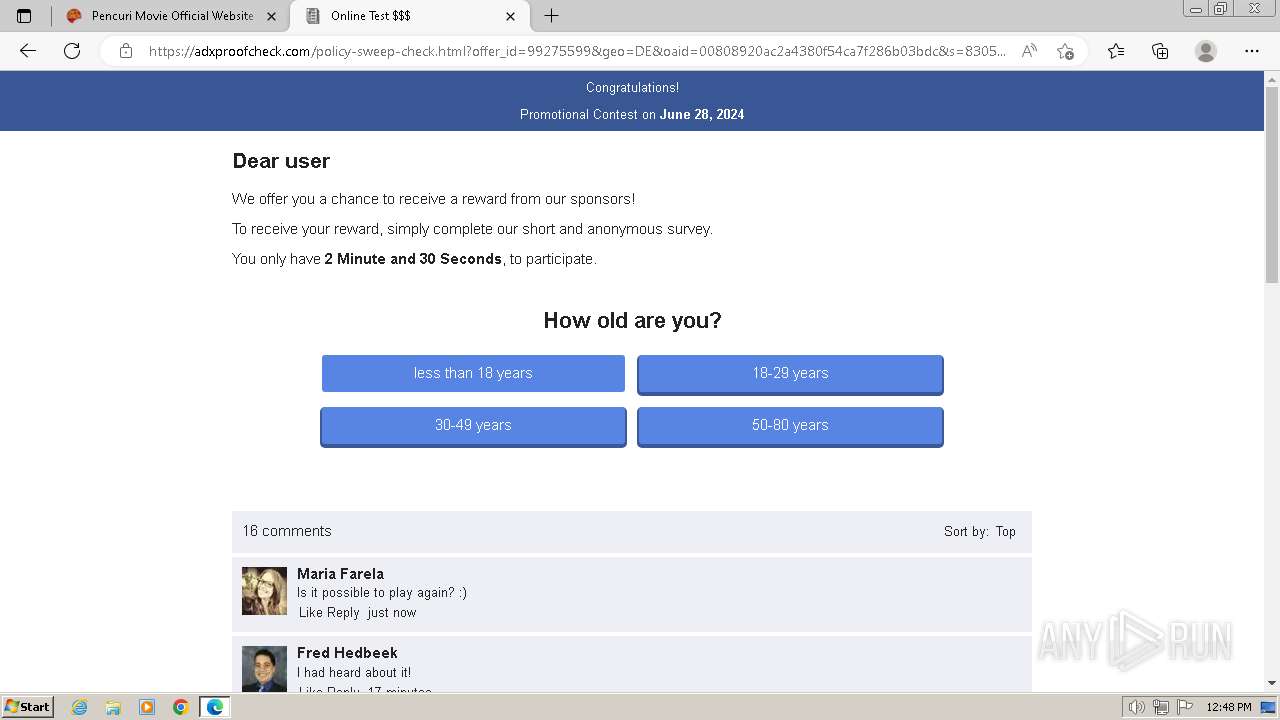Click the Dear user heading
The image size is (1280, 720).
click(x=281, y=161)
